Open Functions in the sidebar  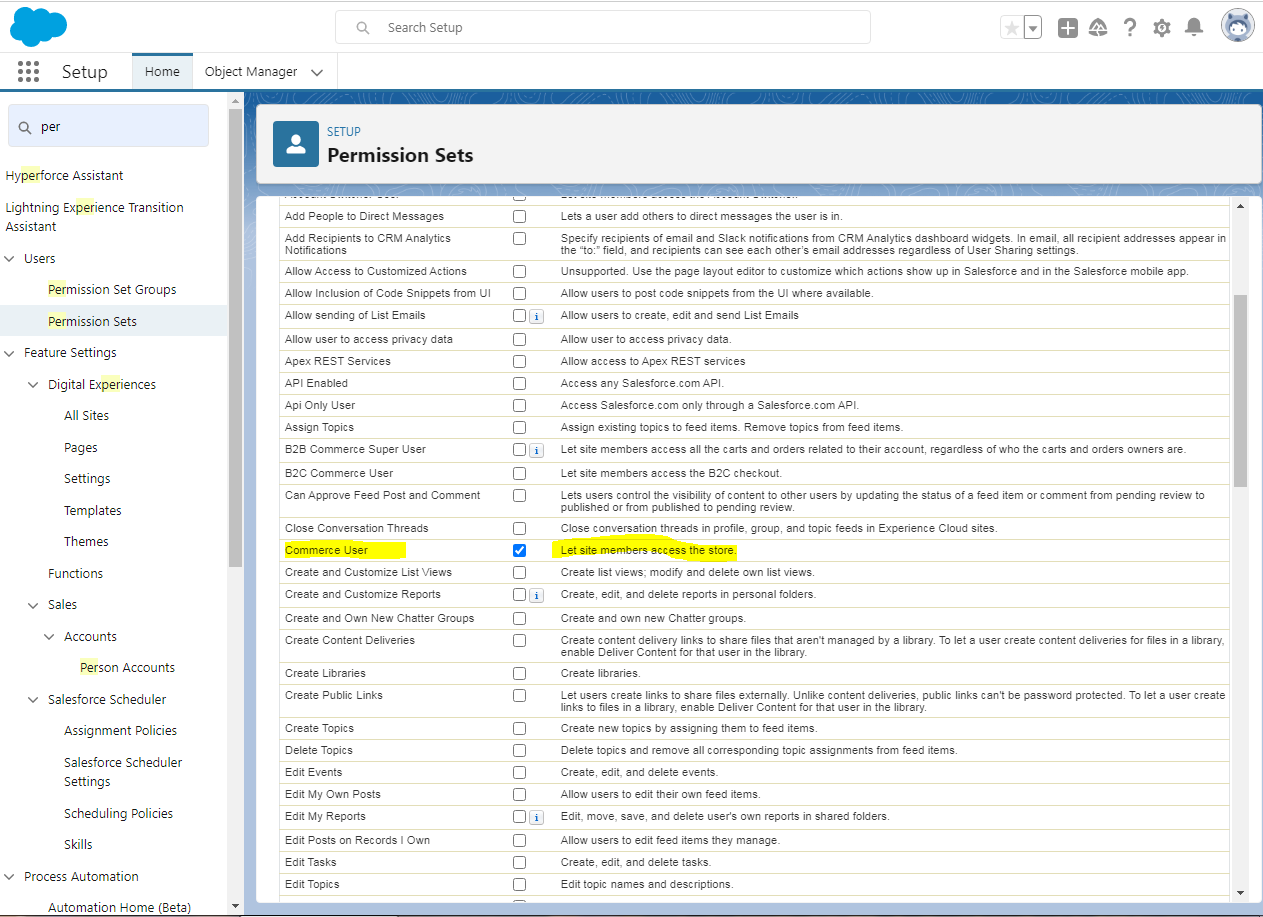tap(75, 573)
